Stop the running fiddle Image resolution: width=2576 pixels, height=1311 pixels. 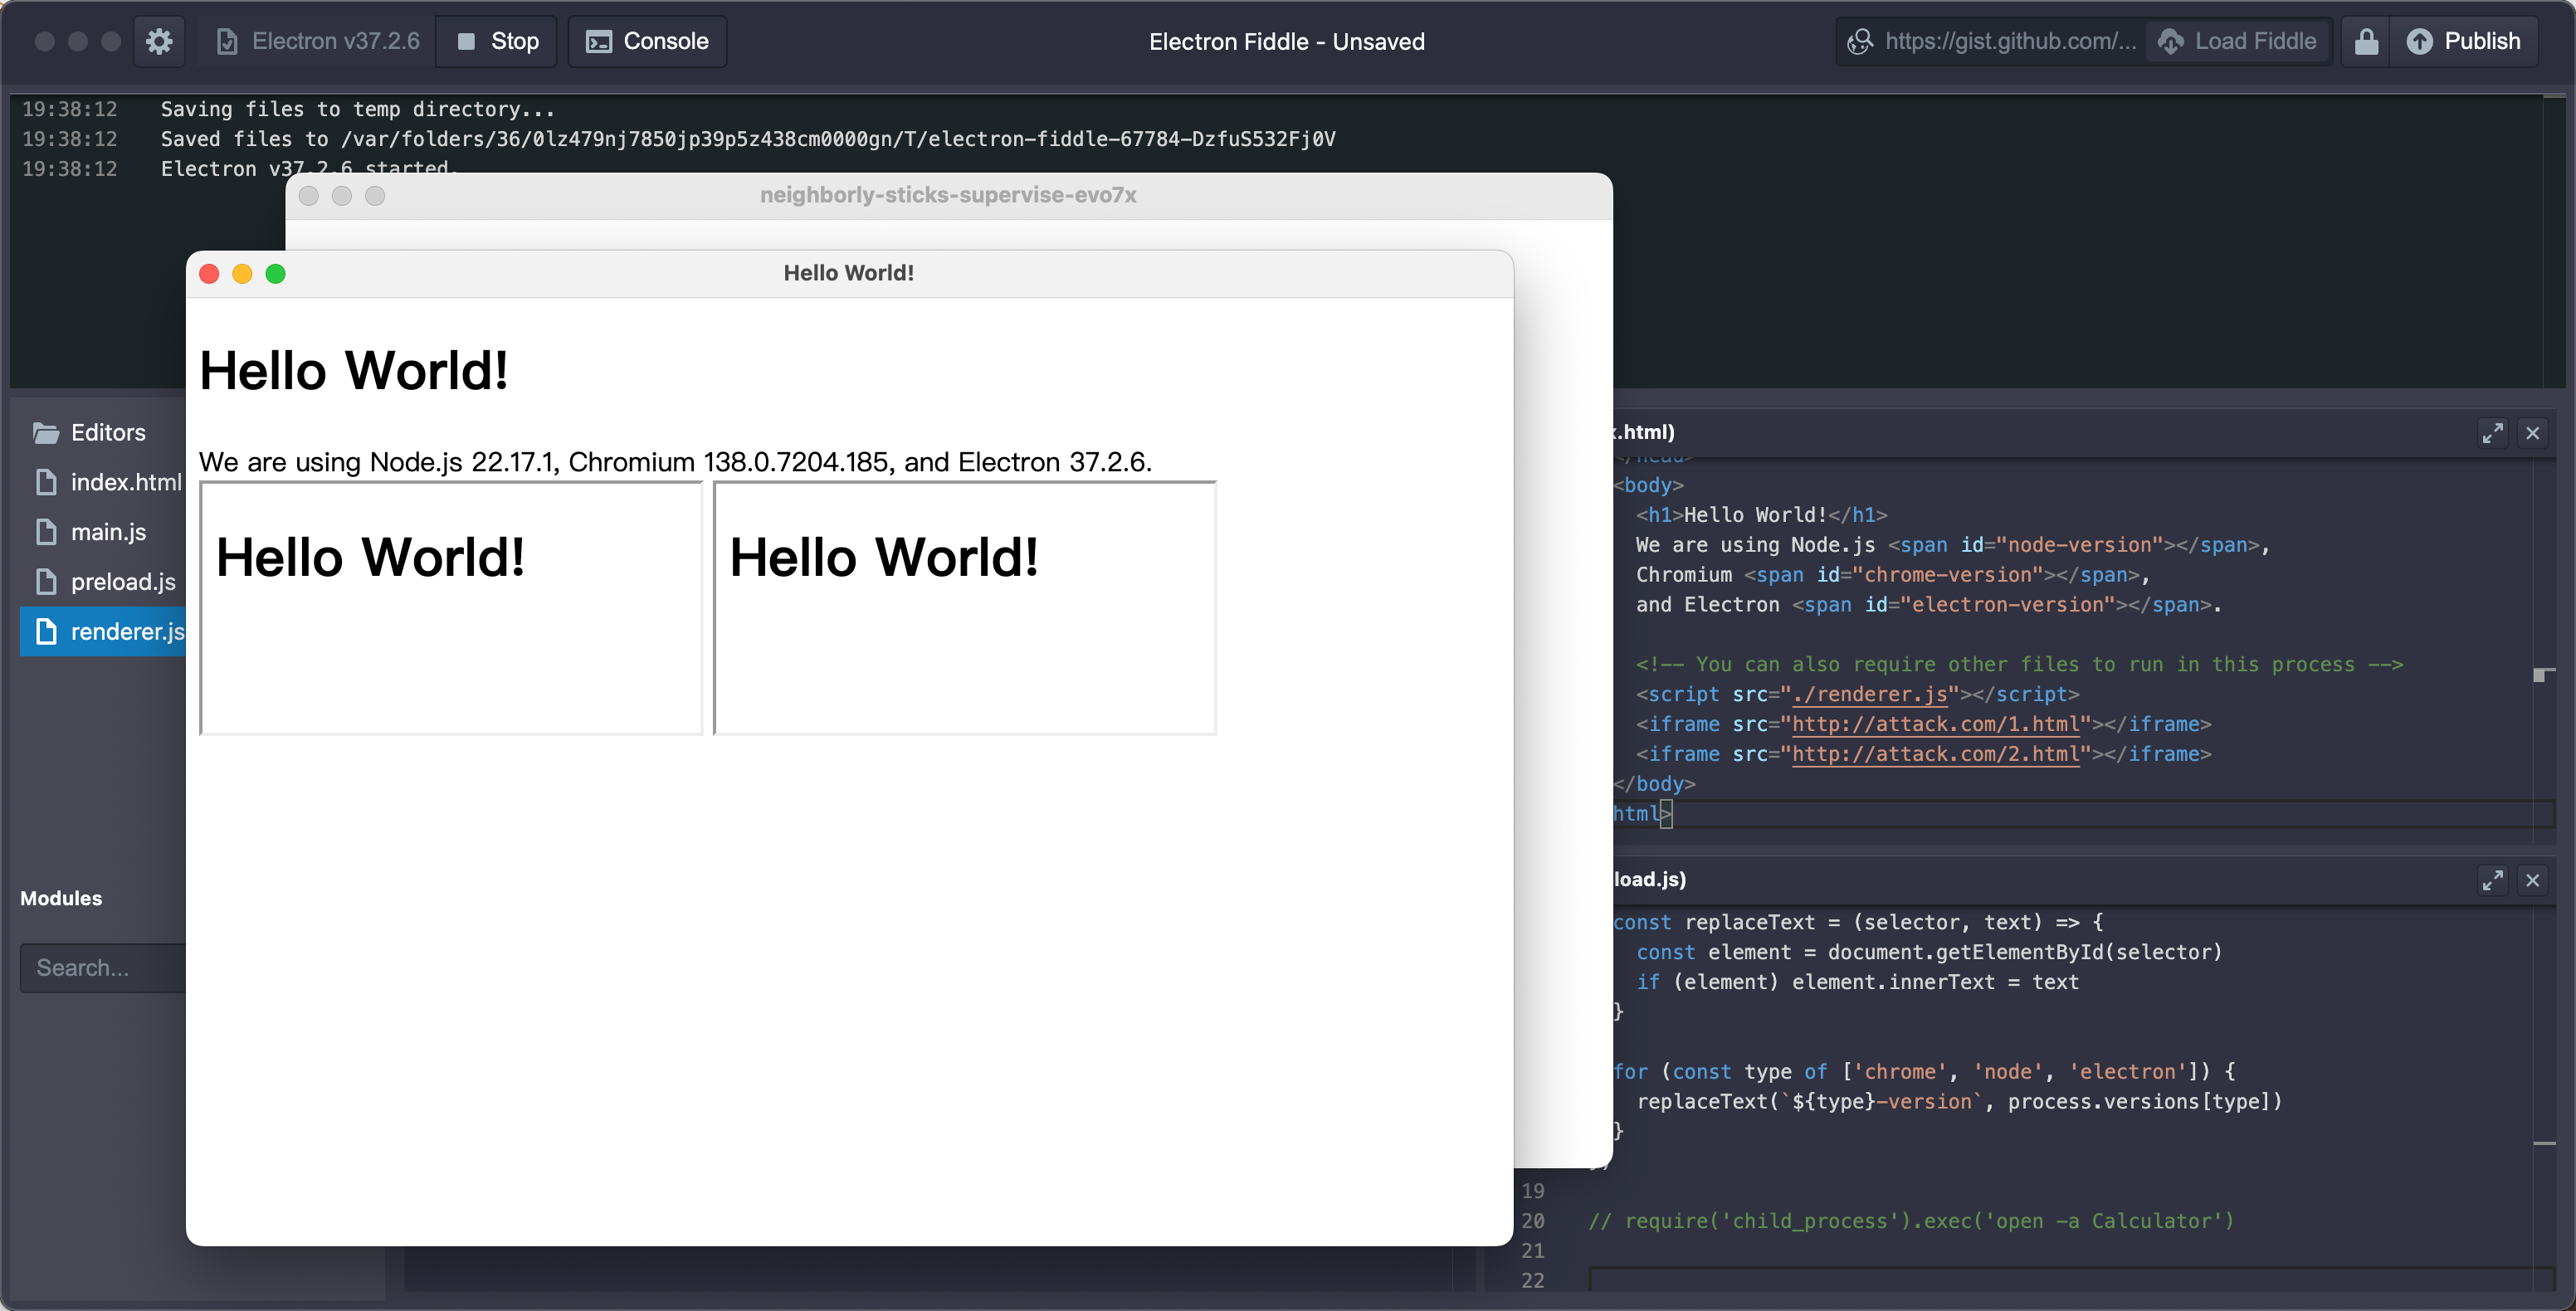(497, 41)
